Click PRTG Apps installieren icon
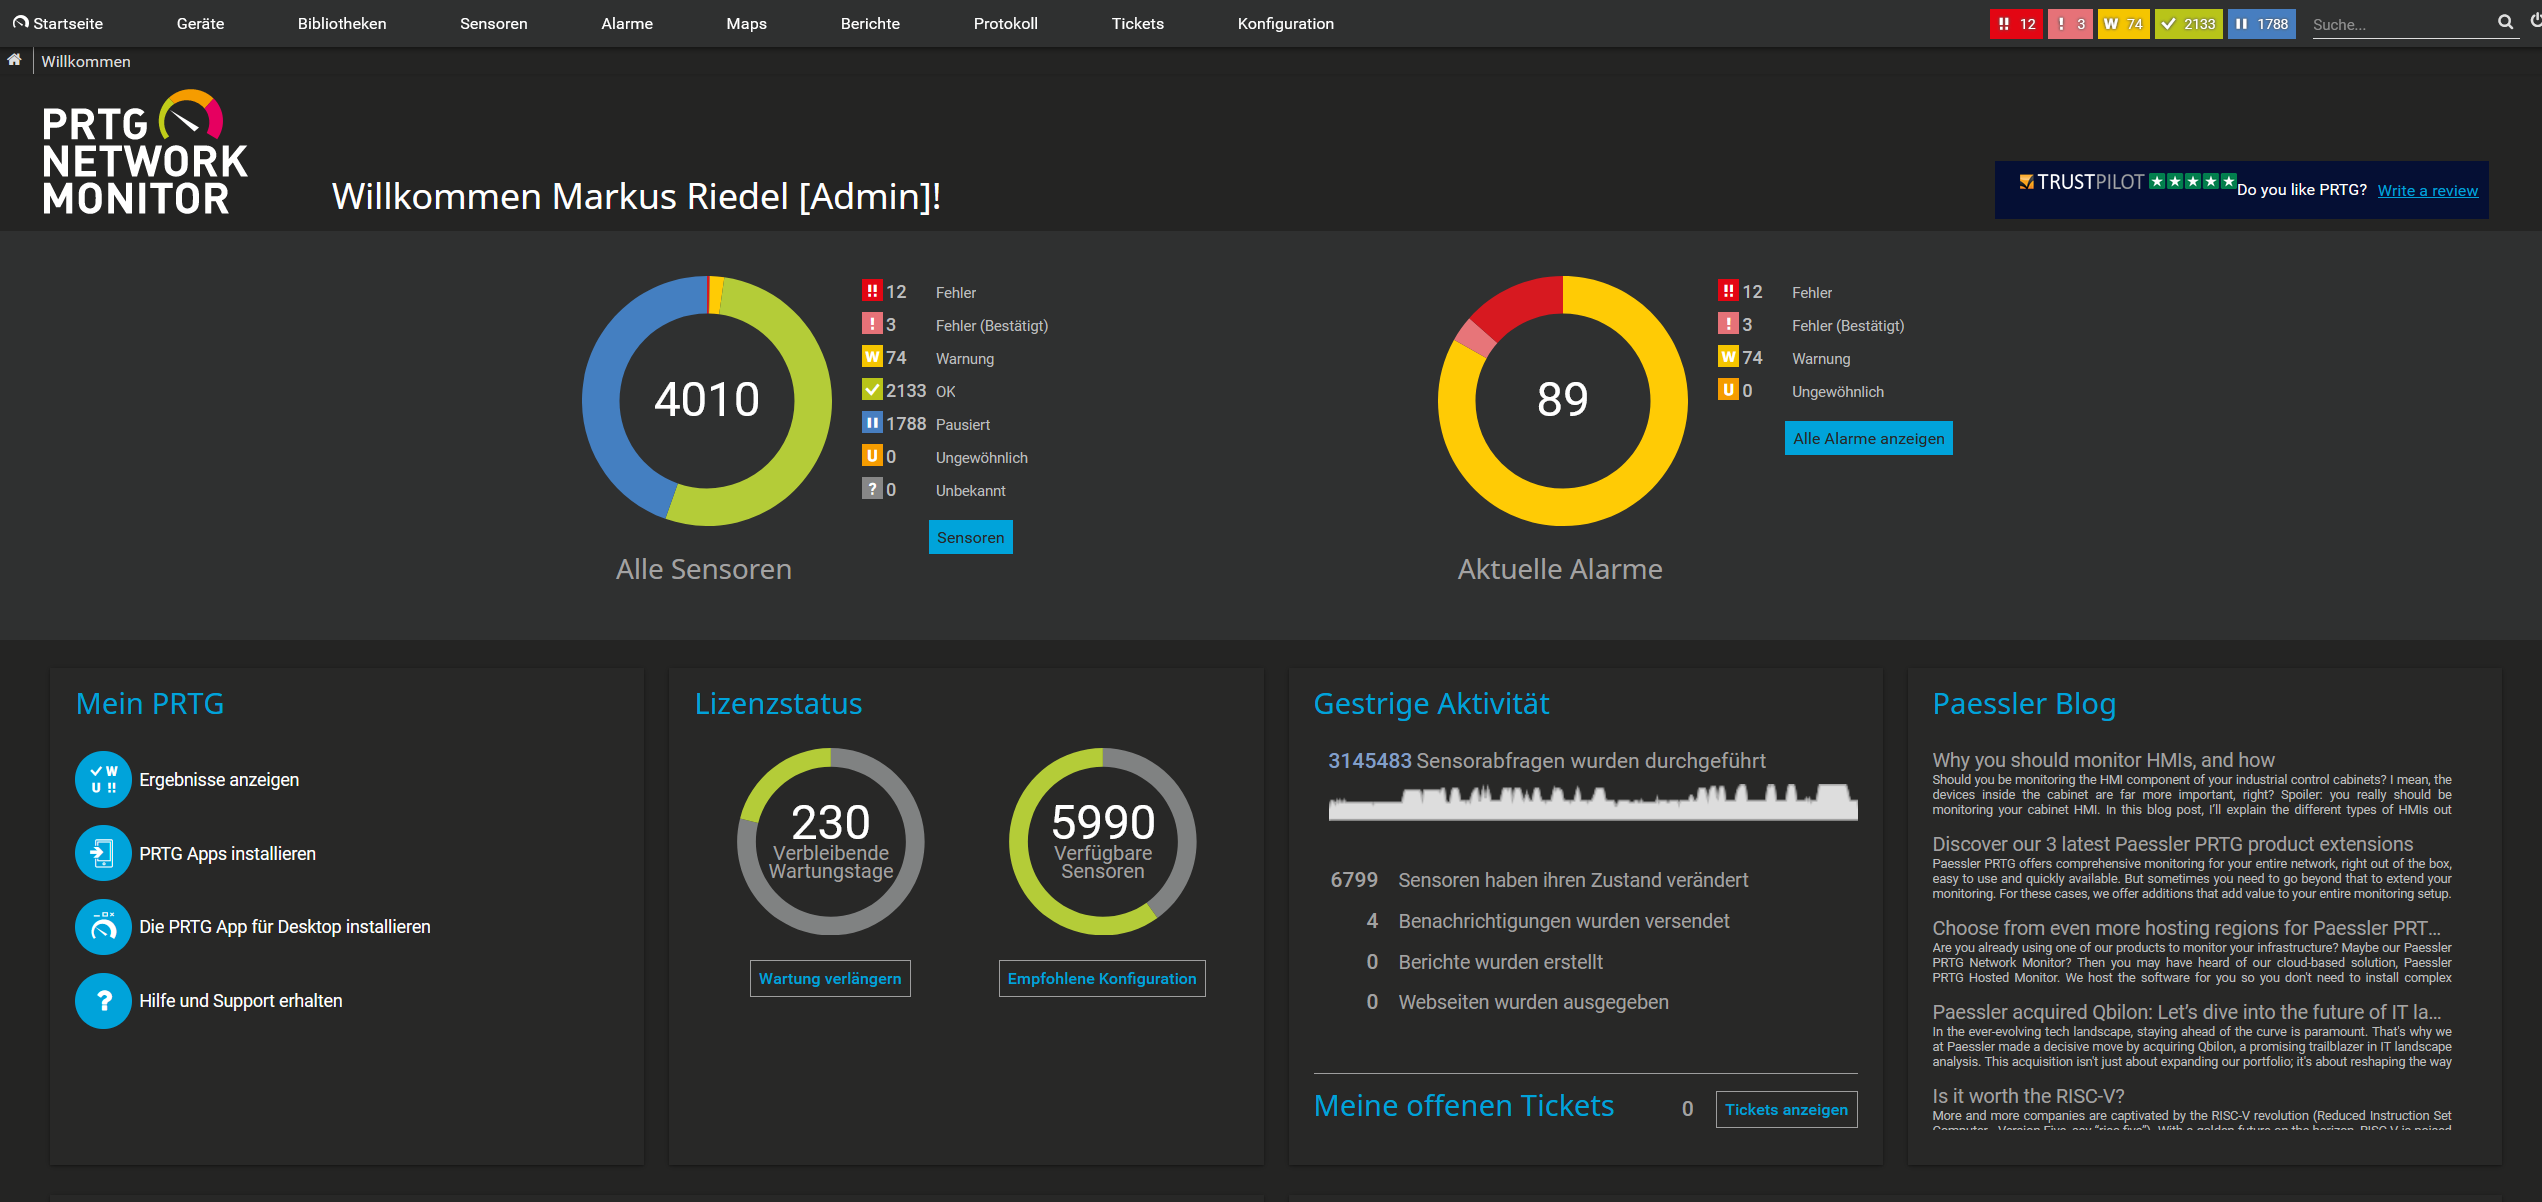The image size is (2542, 1202). [103, 853]
